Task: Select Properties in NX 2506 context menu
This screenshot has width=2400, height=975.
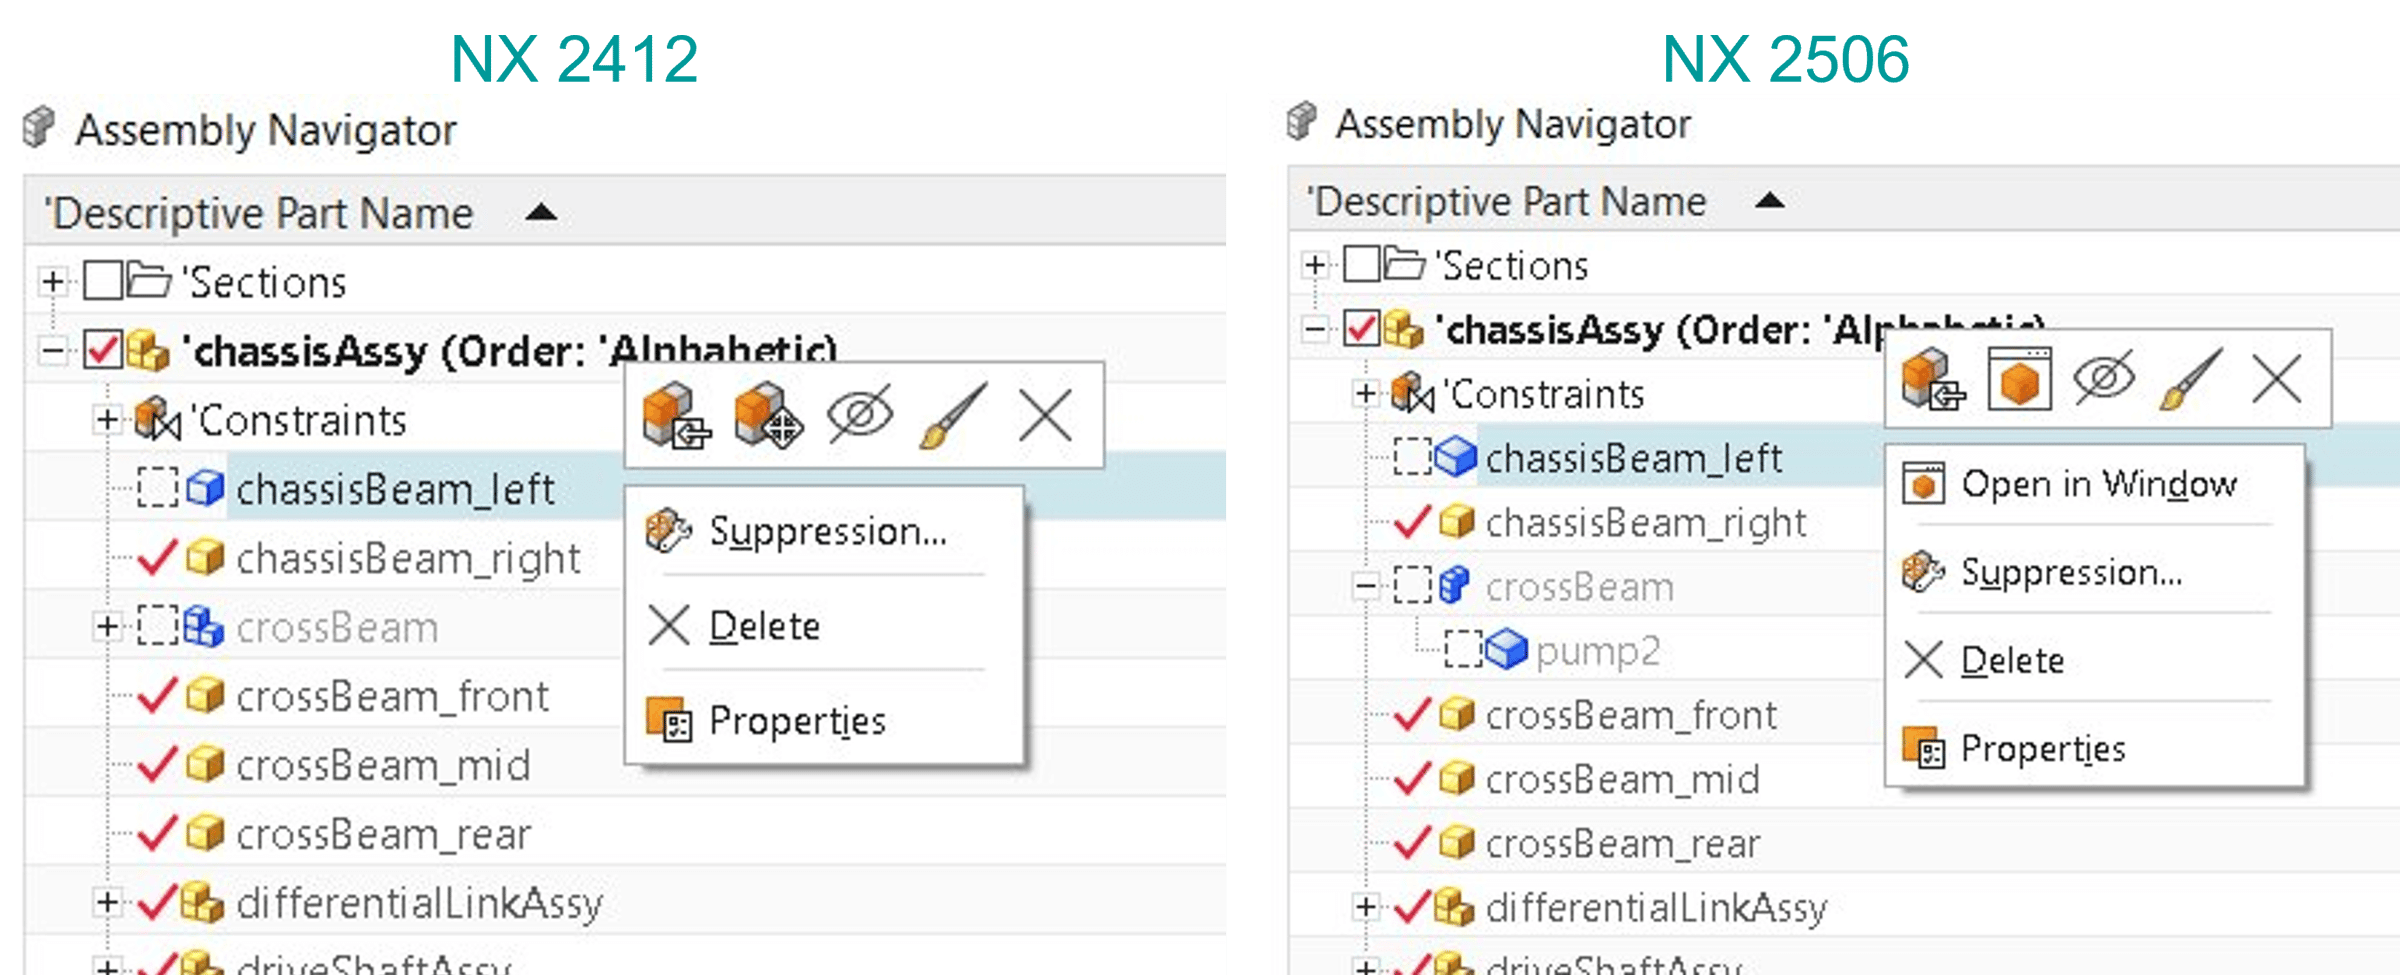Action: pyautogui.click(x=2095, y=748)
